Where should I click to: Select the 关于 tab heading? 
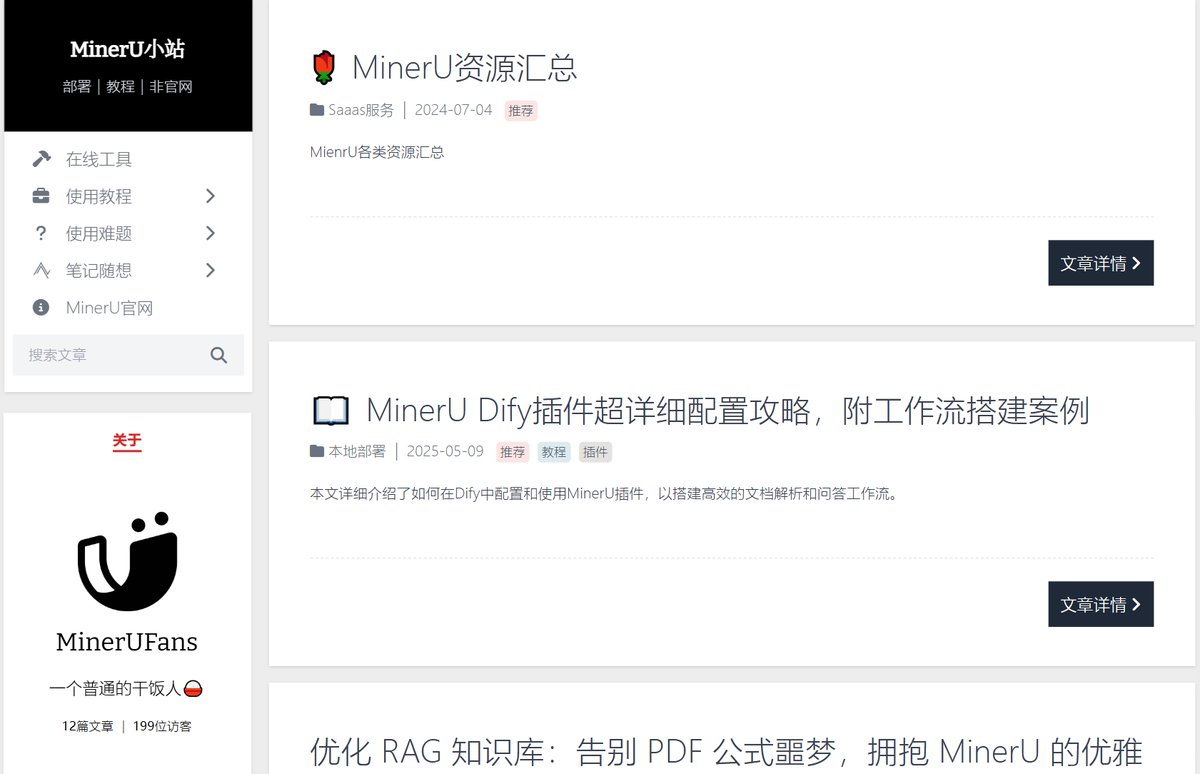(x=127, y=441)
